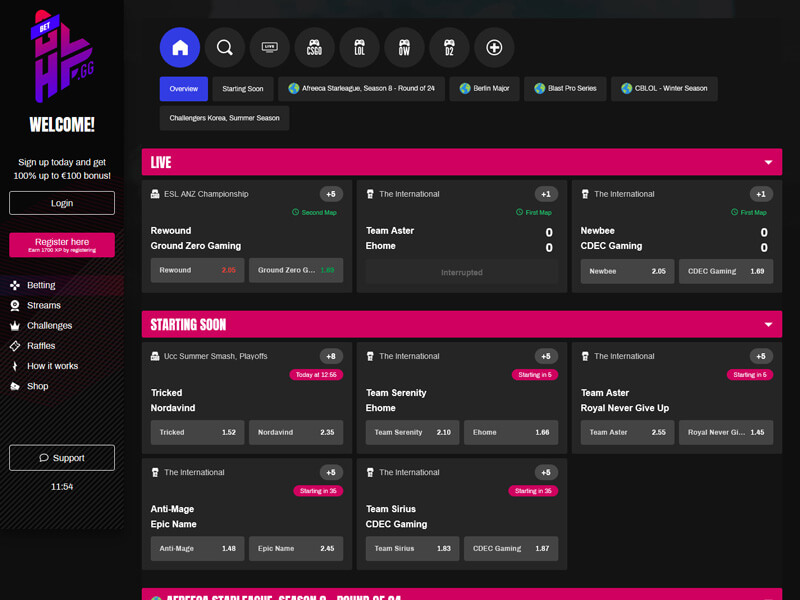Click the sidebar clock showing 11:54
Screen dimensions: 800x600
(62, 487)
